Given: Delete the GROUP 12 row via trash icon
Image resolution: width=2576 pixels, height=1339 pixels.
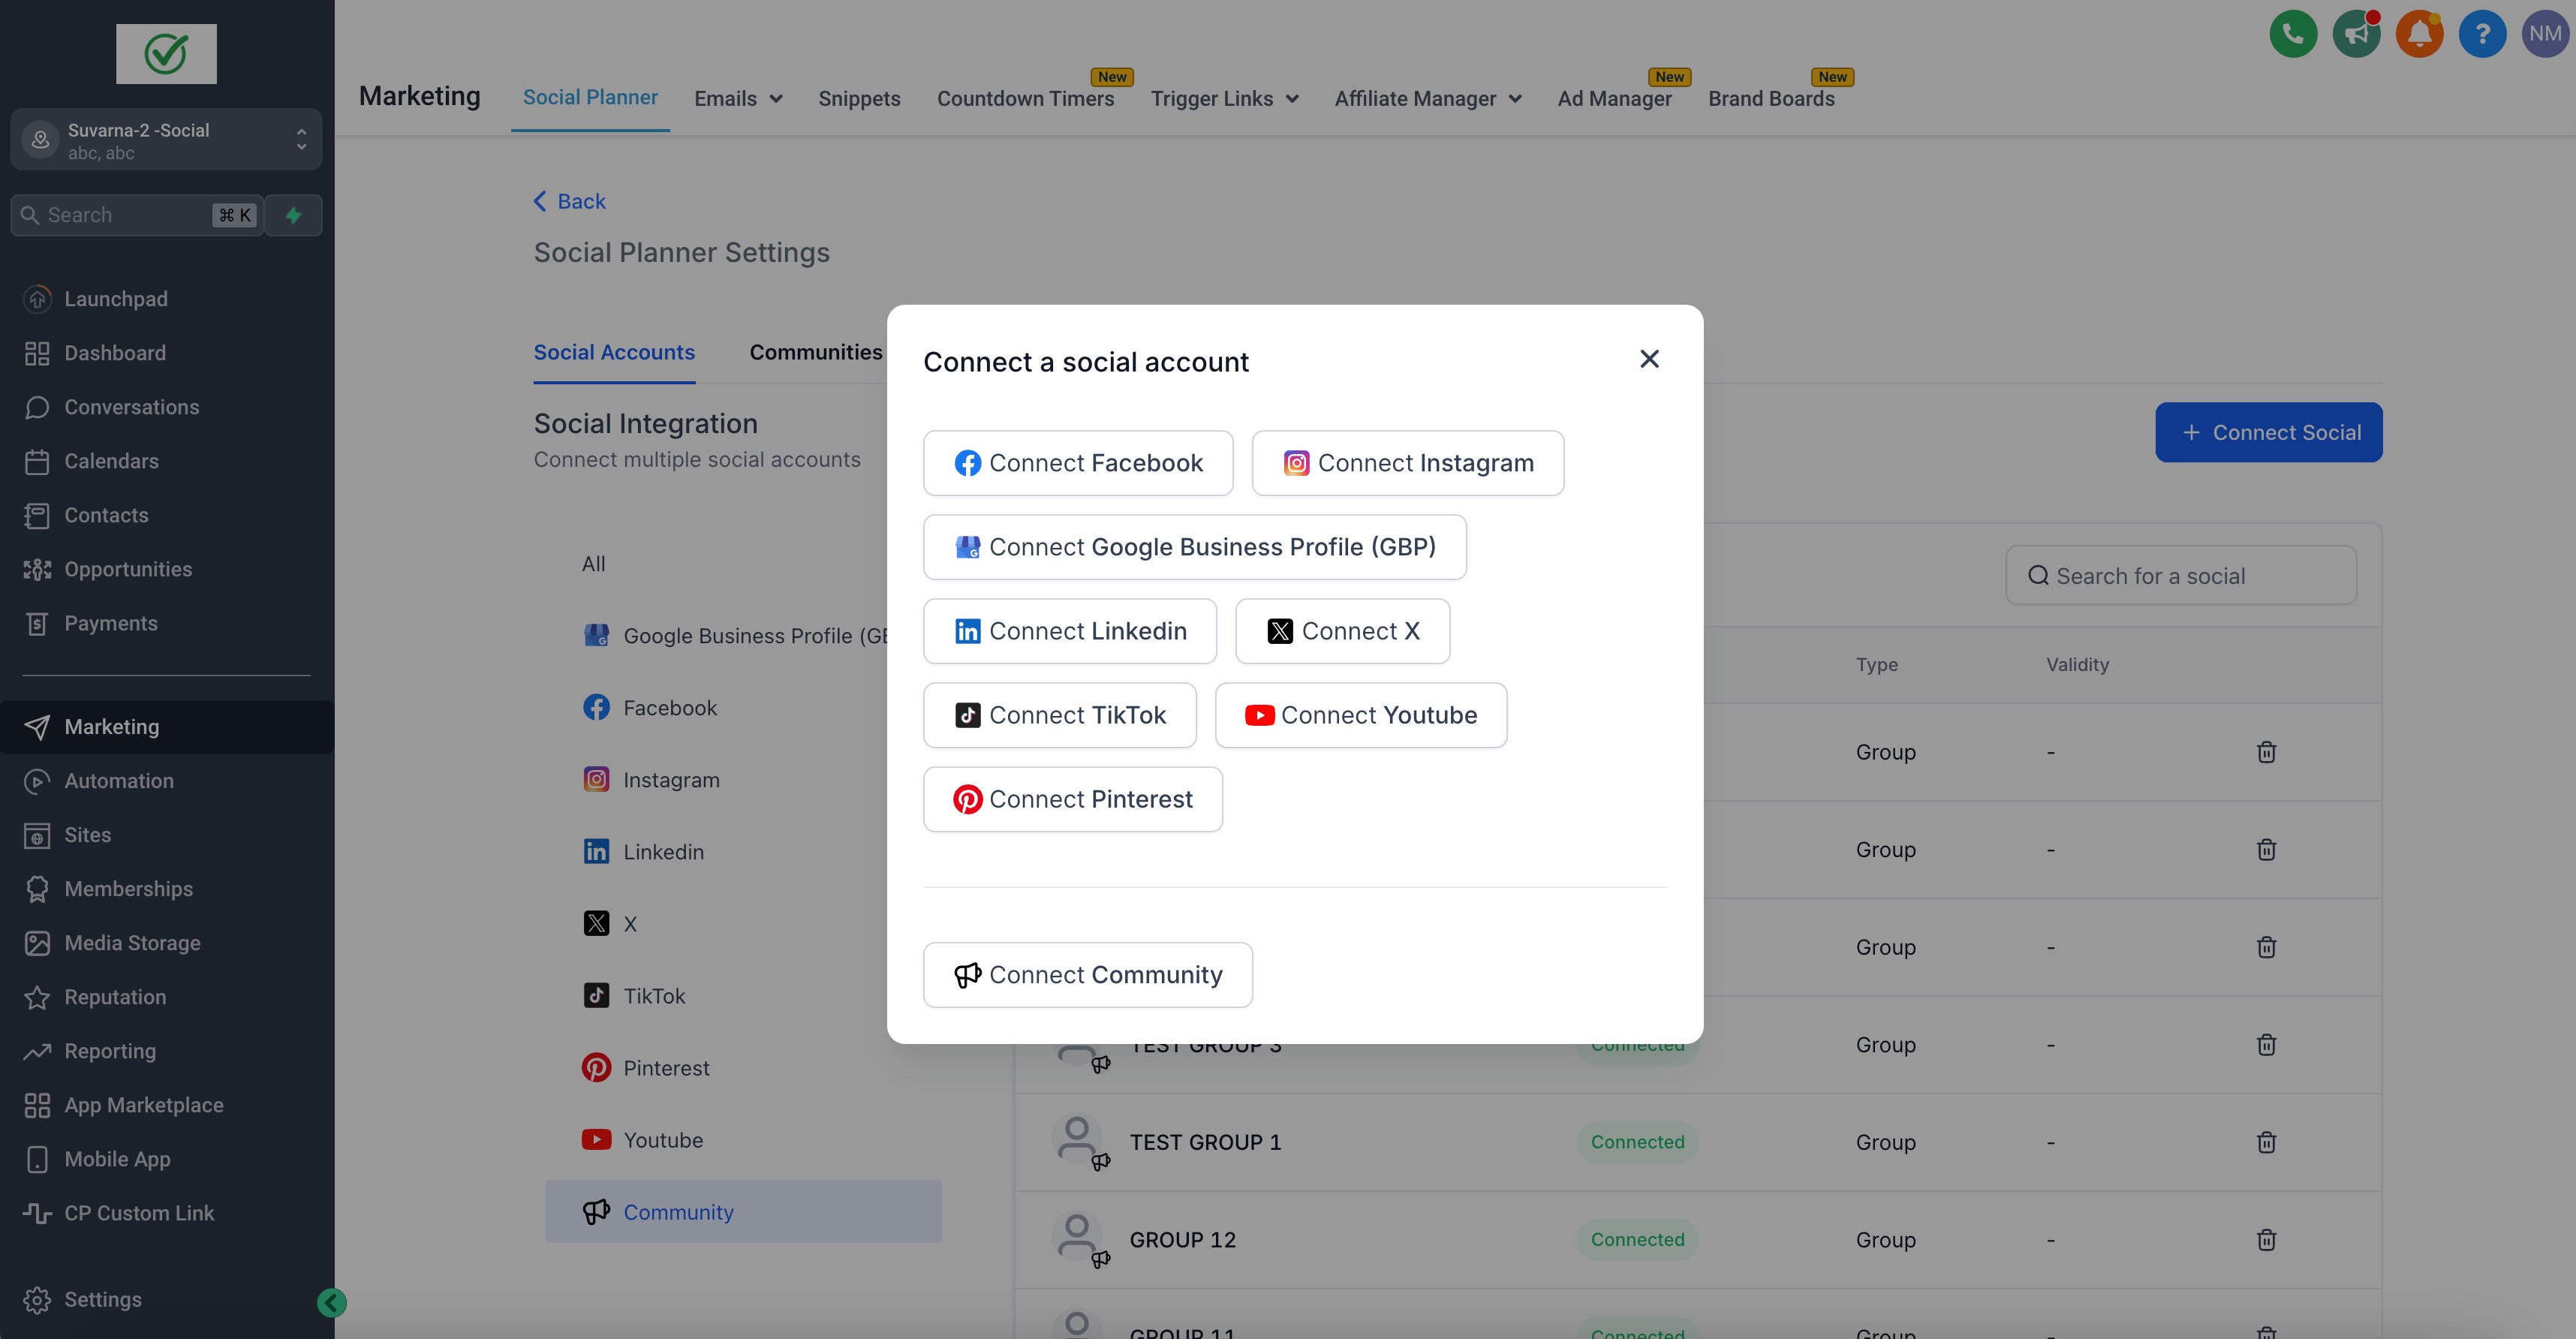Looking at the screenshot, I should (x=2266, y=1240).
